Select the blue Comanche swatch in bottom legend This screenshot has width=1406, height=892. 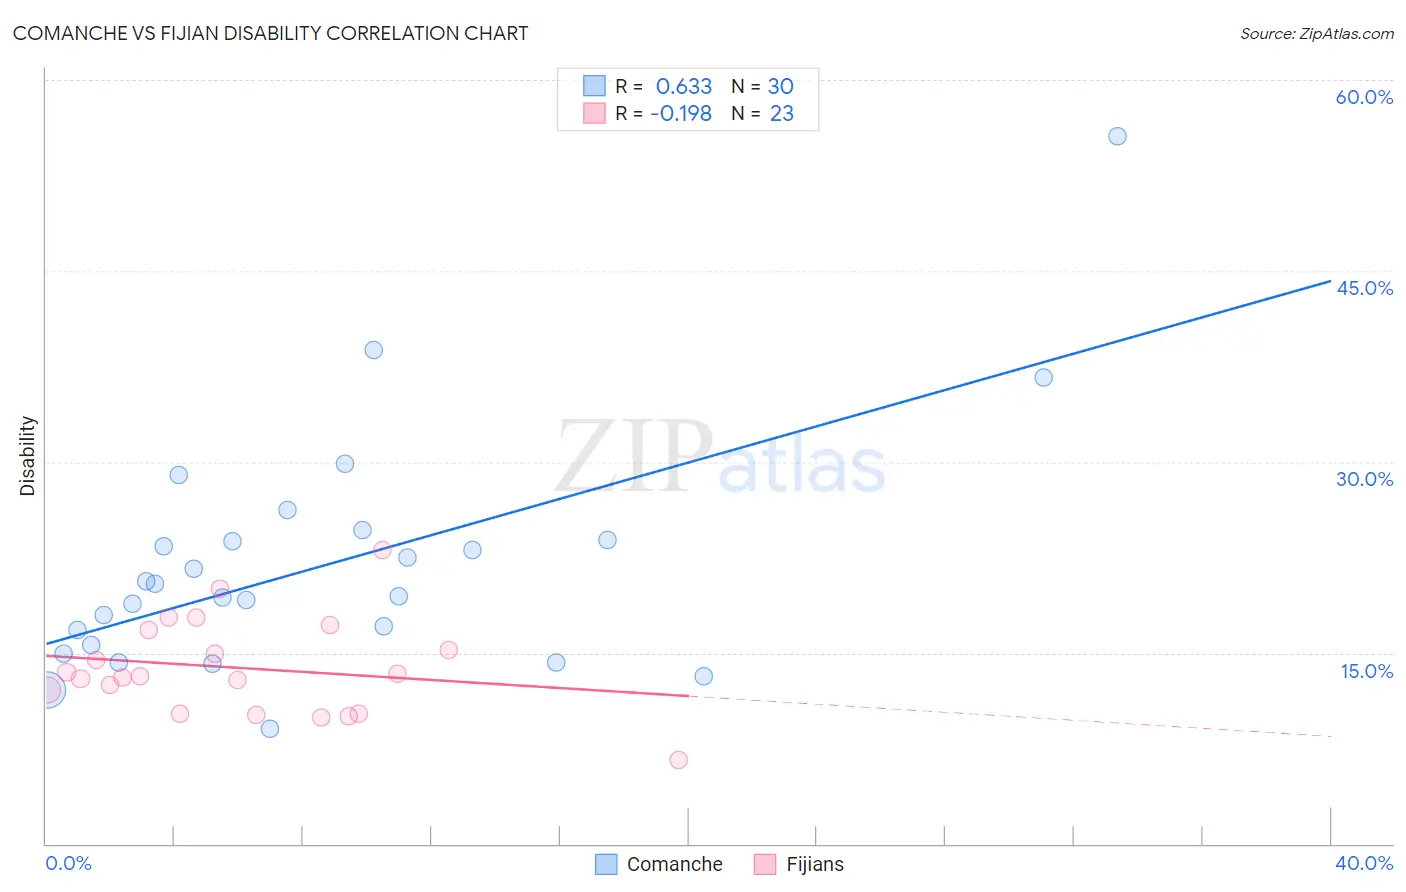(x=606, y=864)
